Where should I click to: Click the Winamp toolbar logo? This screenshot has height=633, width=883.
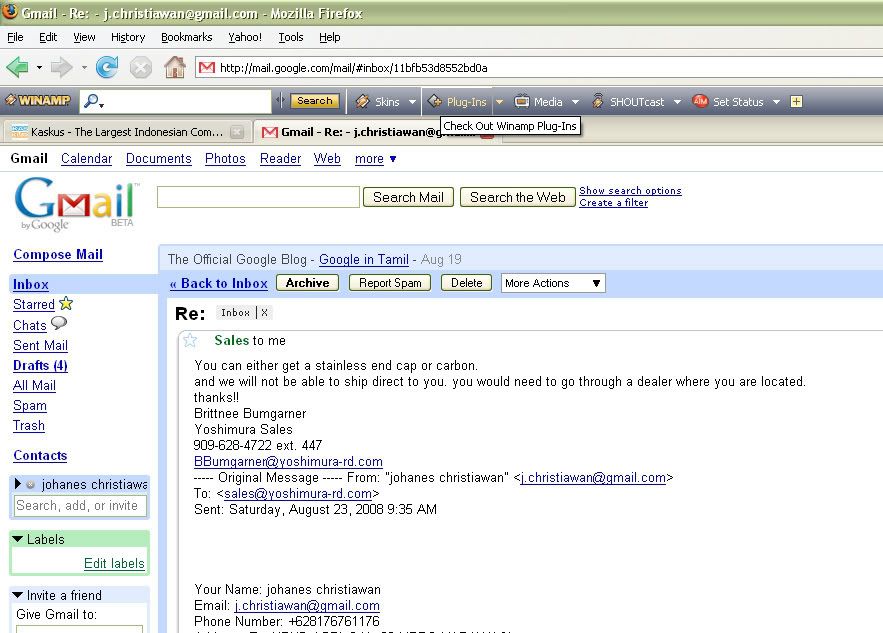pos(38,101)
